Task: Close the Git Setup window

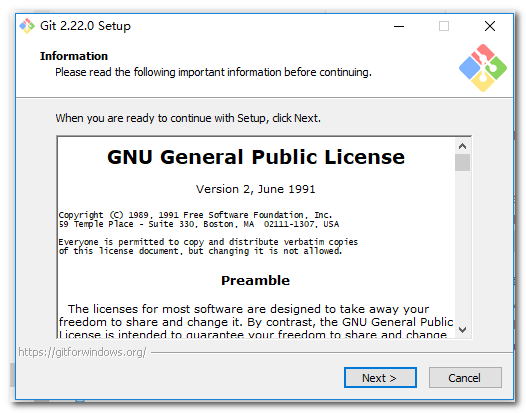Action: tap(490, 26)
